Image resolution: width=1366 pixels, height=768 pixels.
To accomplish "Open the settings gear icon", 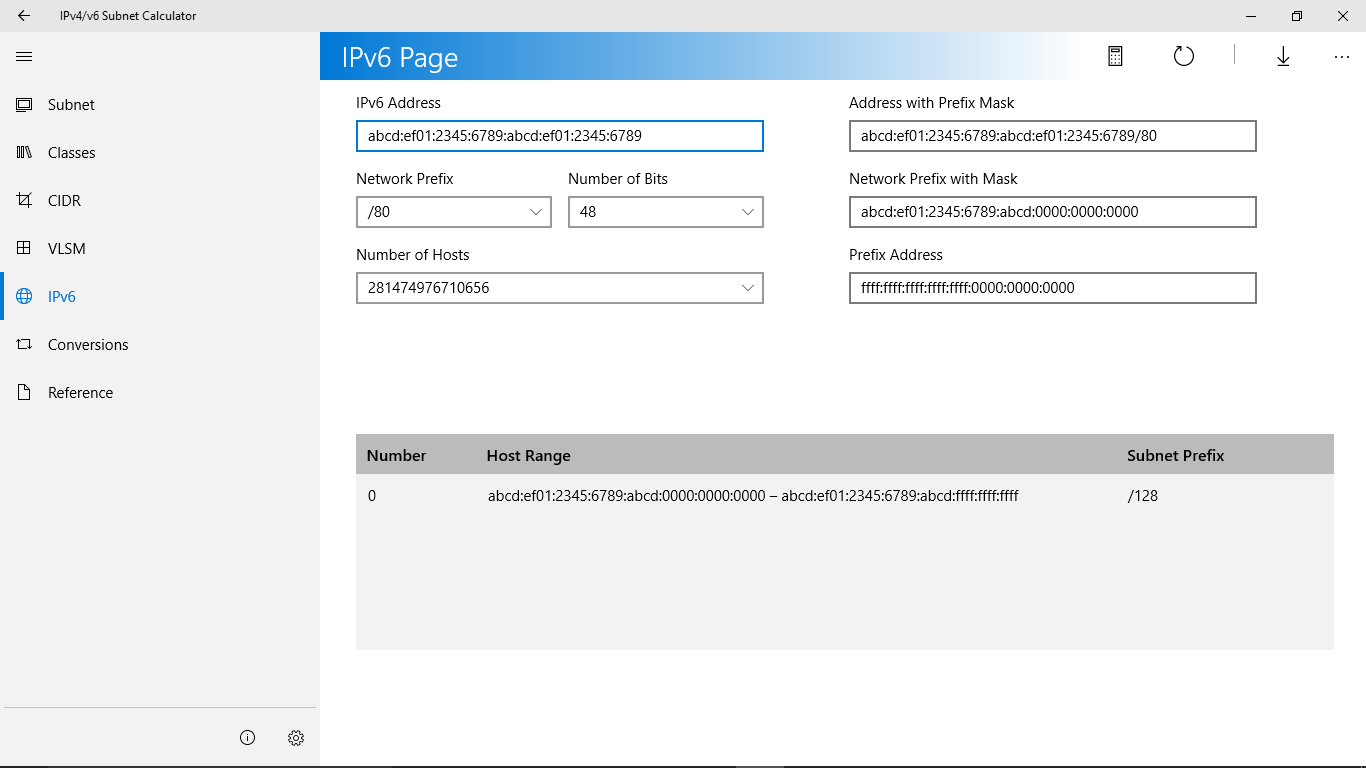I will 296,738.
